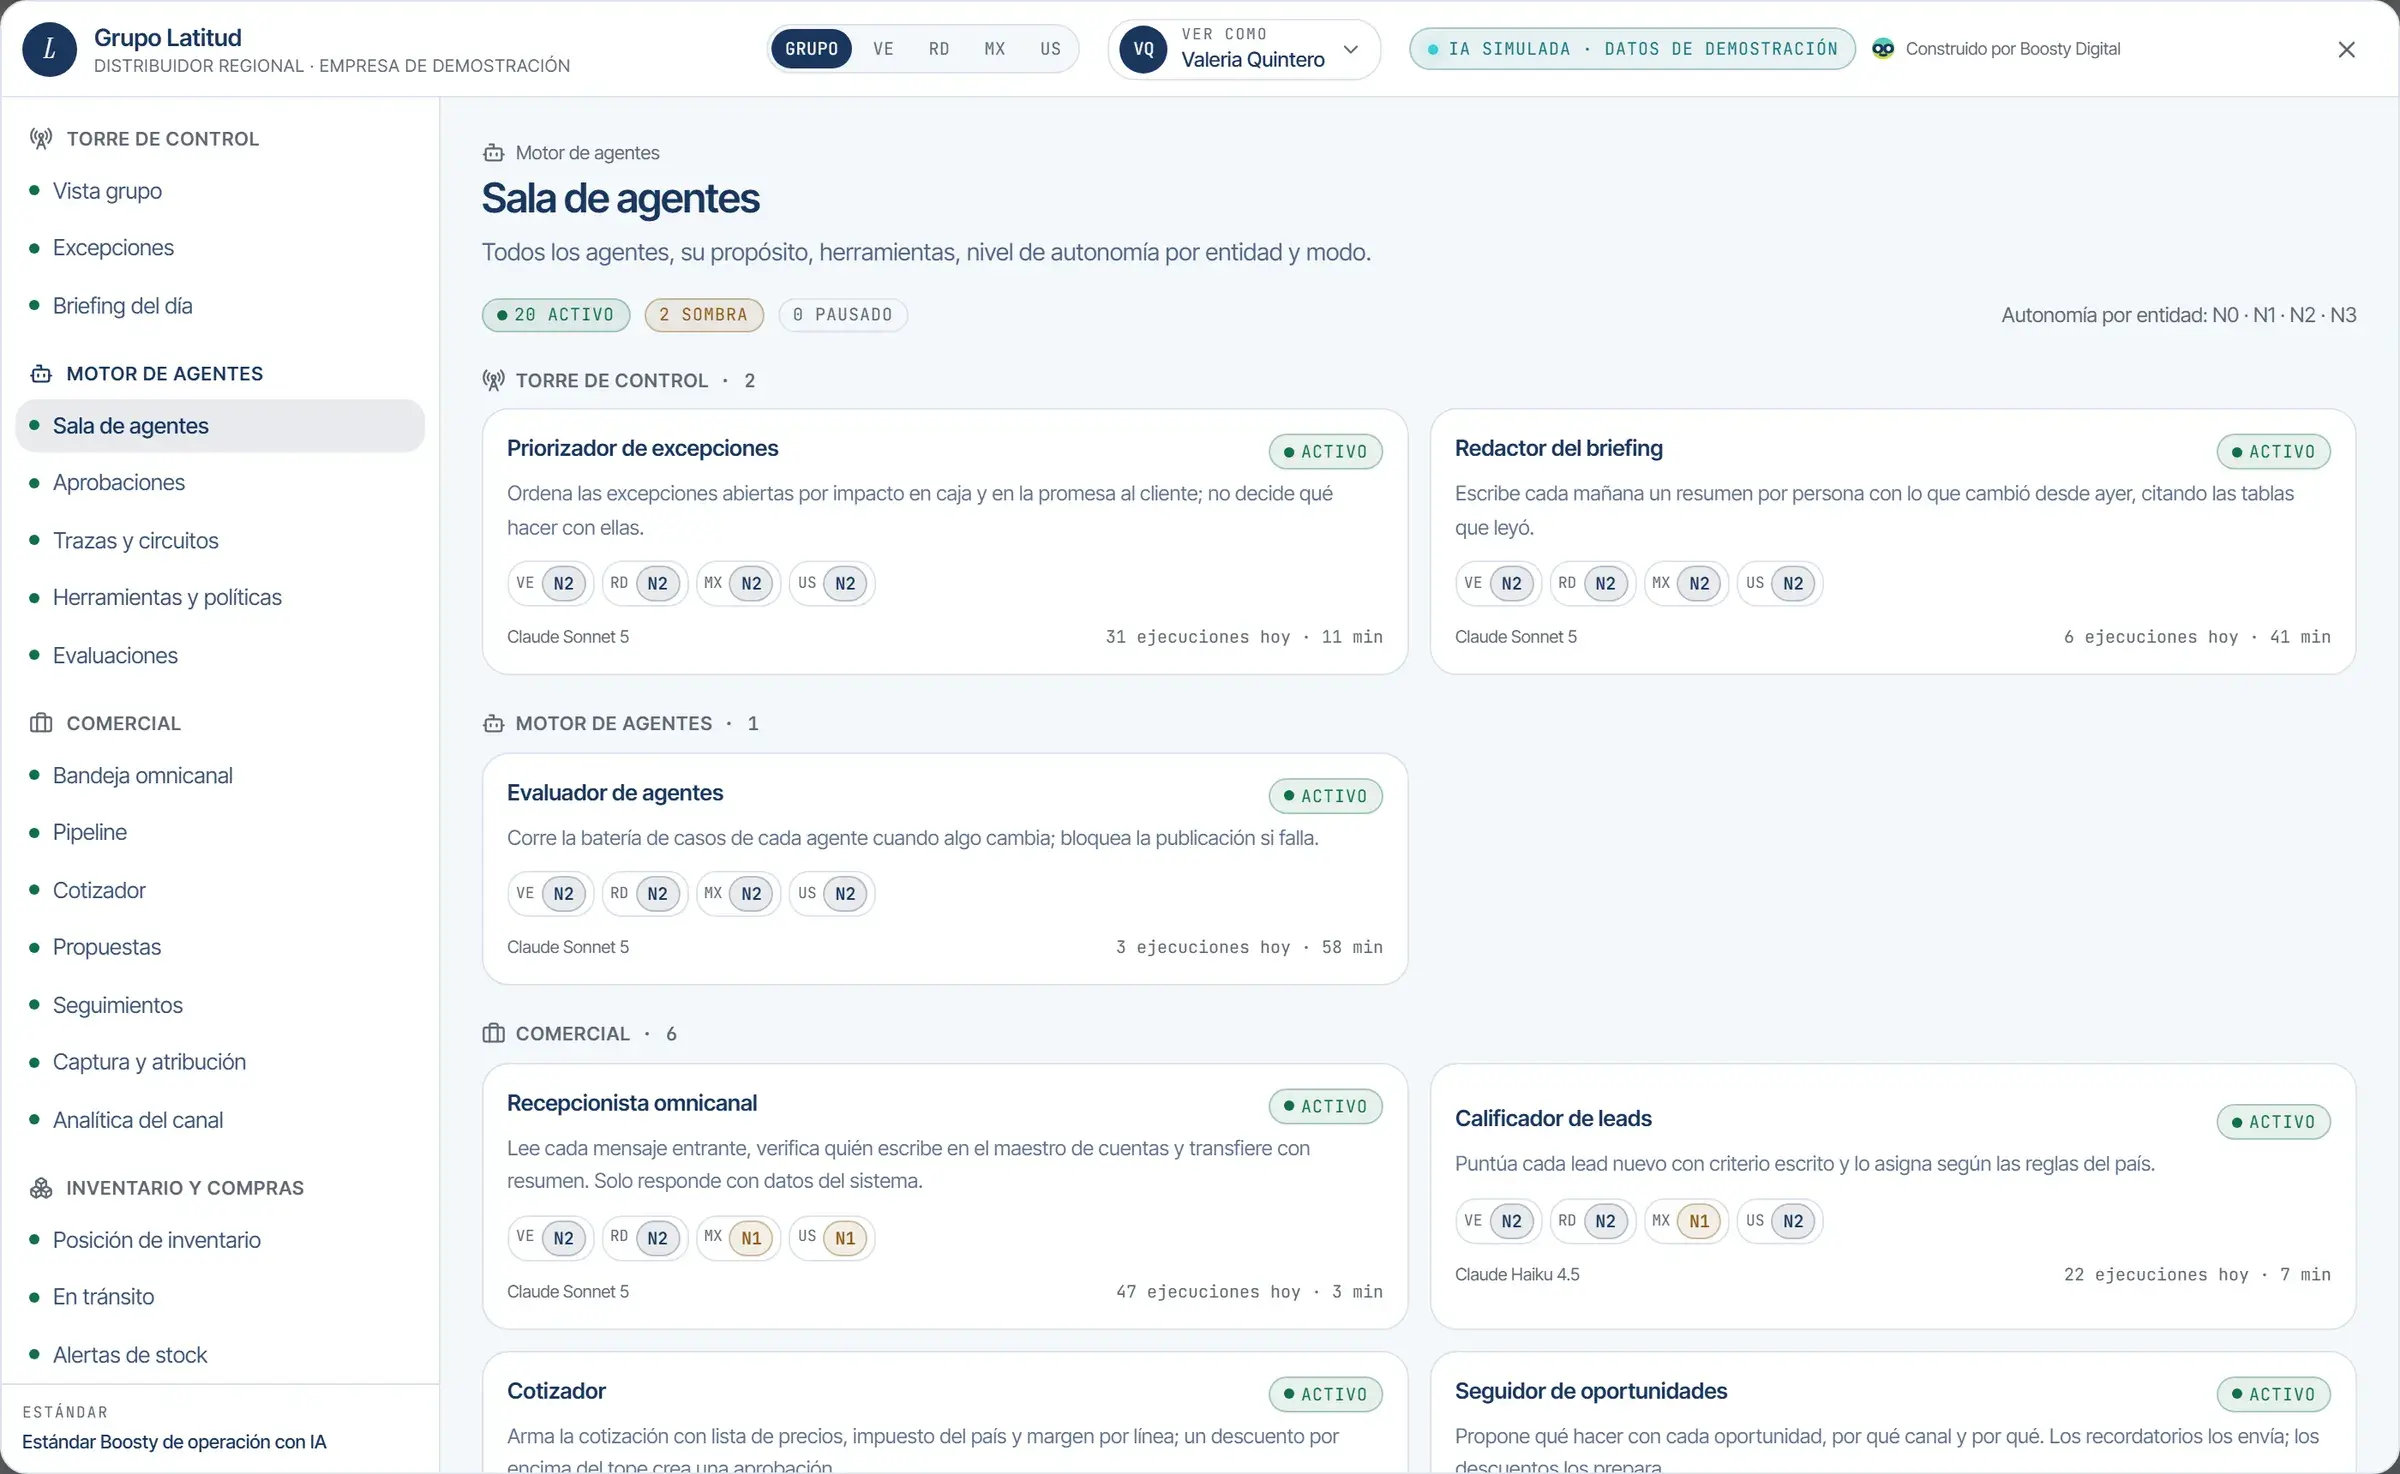The width and height of the screenshot is (2400, 1474).
Task: Click the breadcrumb robot icon beside Motor de agentes
Action: [x=493, y=153]
